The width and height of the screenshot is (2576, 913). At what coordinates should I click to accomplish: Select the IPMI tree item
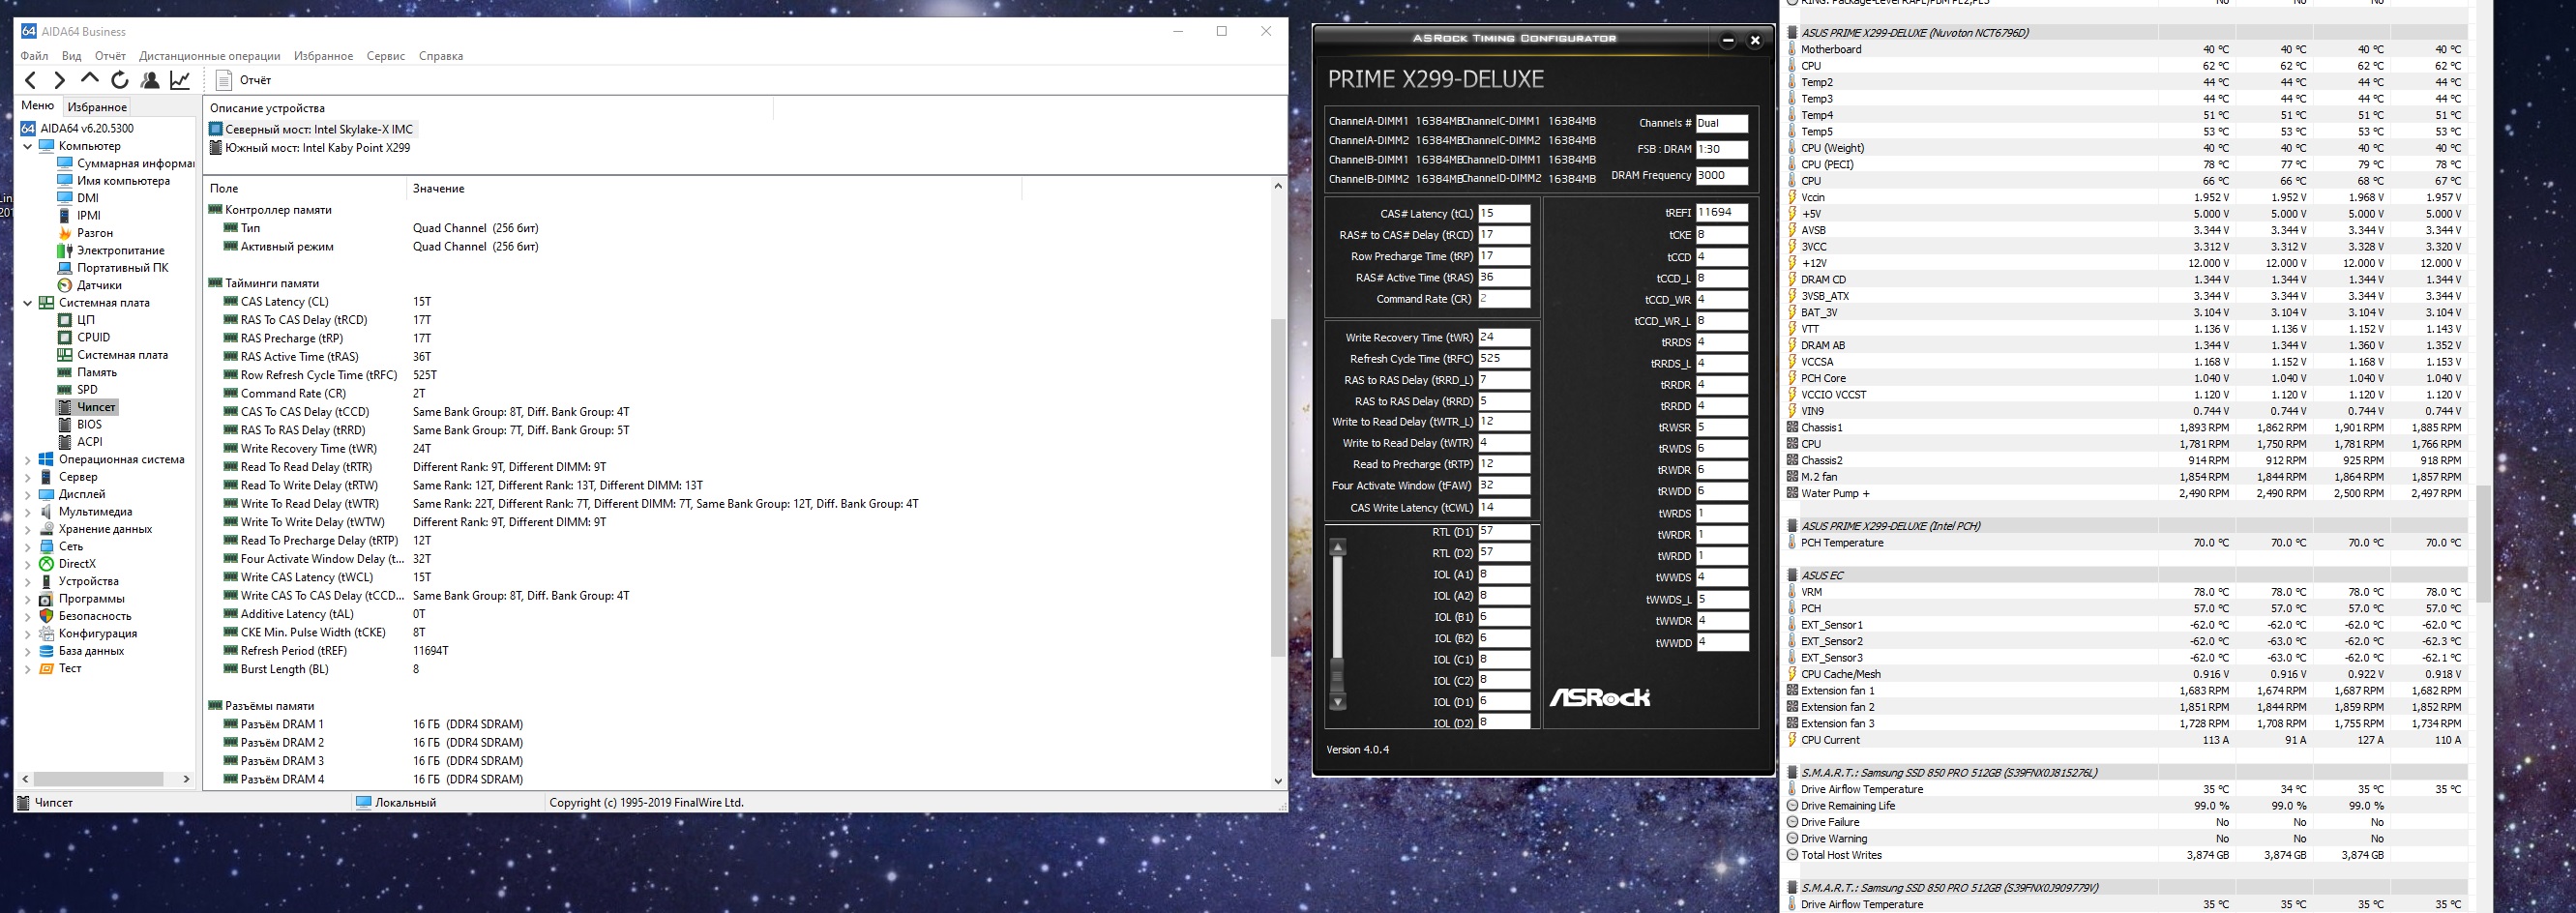[x=89, y=215]
